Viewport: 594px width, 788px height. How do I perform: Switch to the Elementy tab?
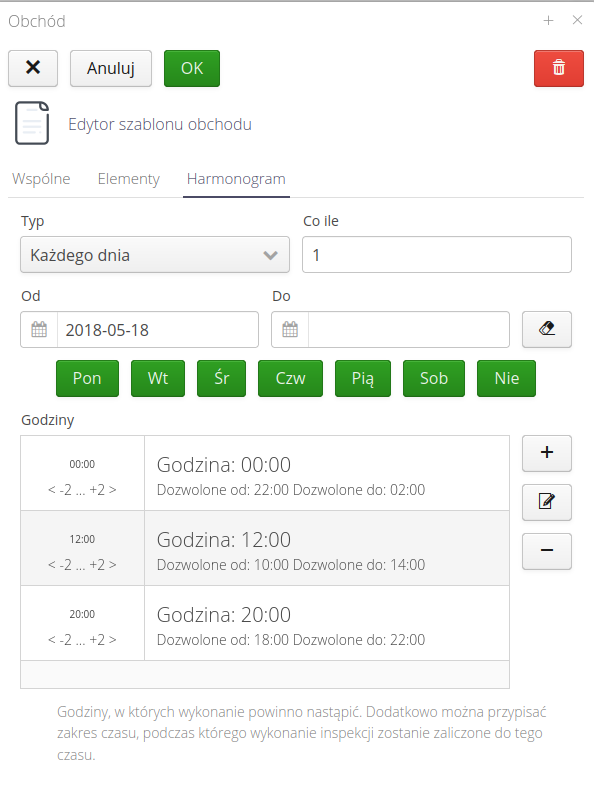click(129, 179)
